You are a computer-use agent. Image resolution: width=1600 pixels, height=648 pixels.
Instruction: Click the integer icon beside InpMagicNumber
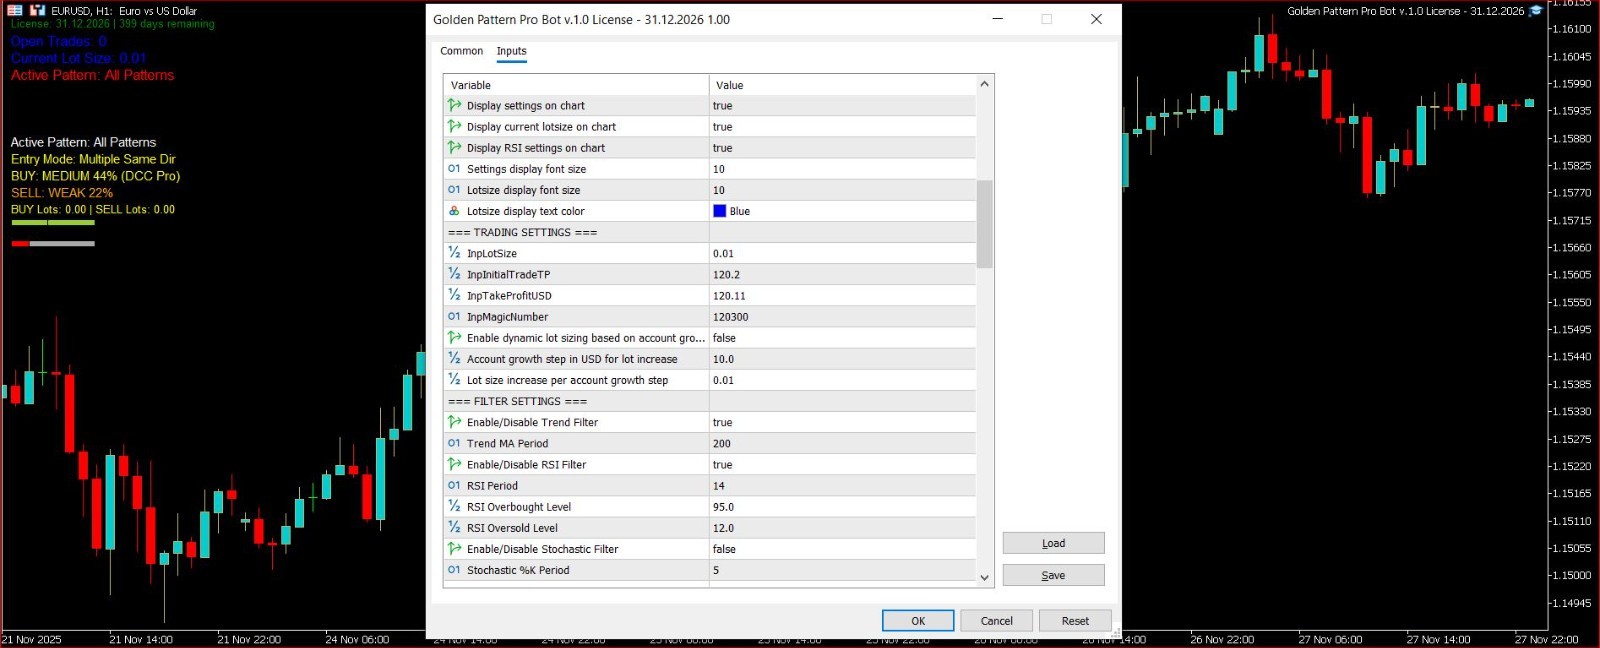tap(454, 317)
